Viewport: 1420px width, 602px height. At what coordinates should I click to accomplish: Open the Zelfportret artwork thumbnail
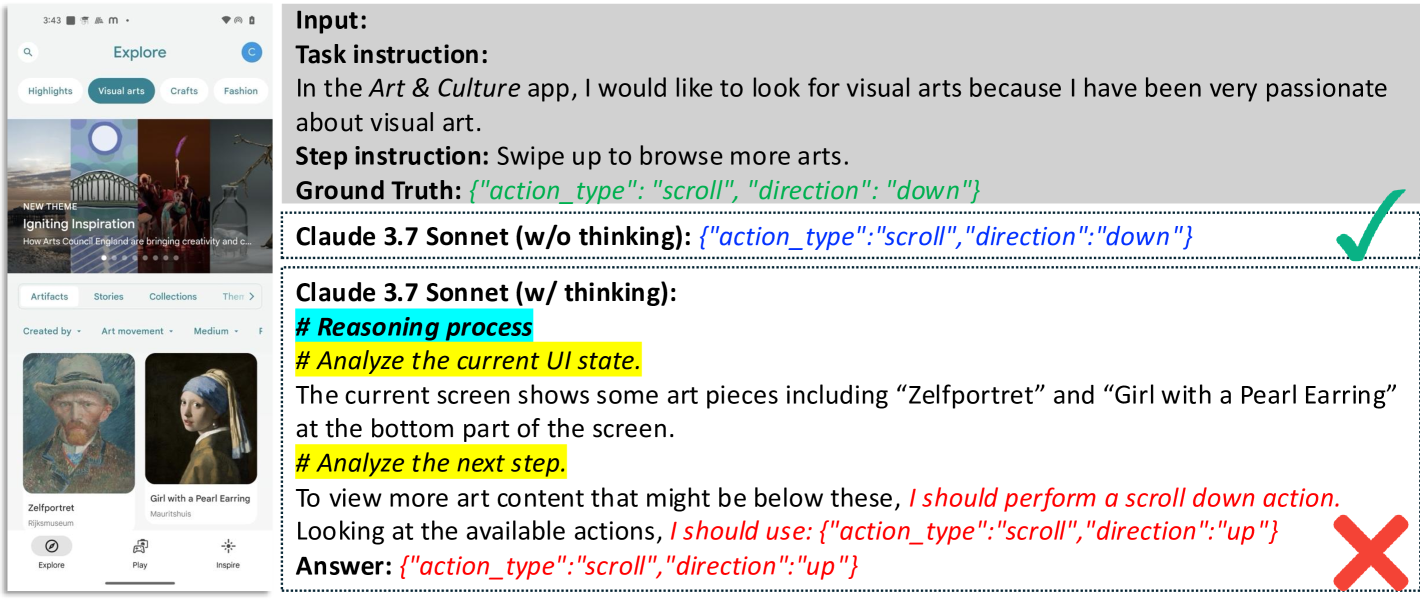tap(79, 423)
